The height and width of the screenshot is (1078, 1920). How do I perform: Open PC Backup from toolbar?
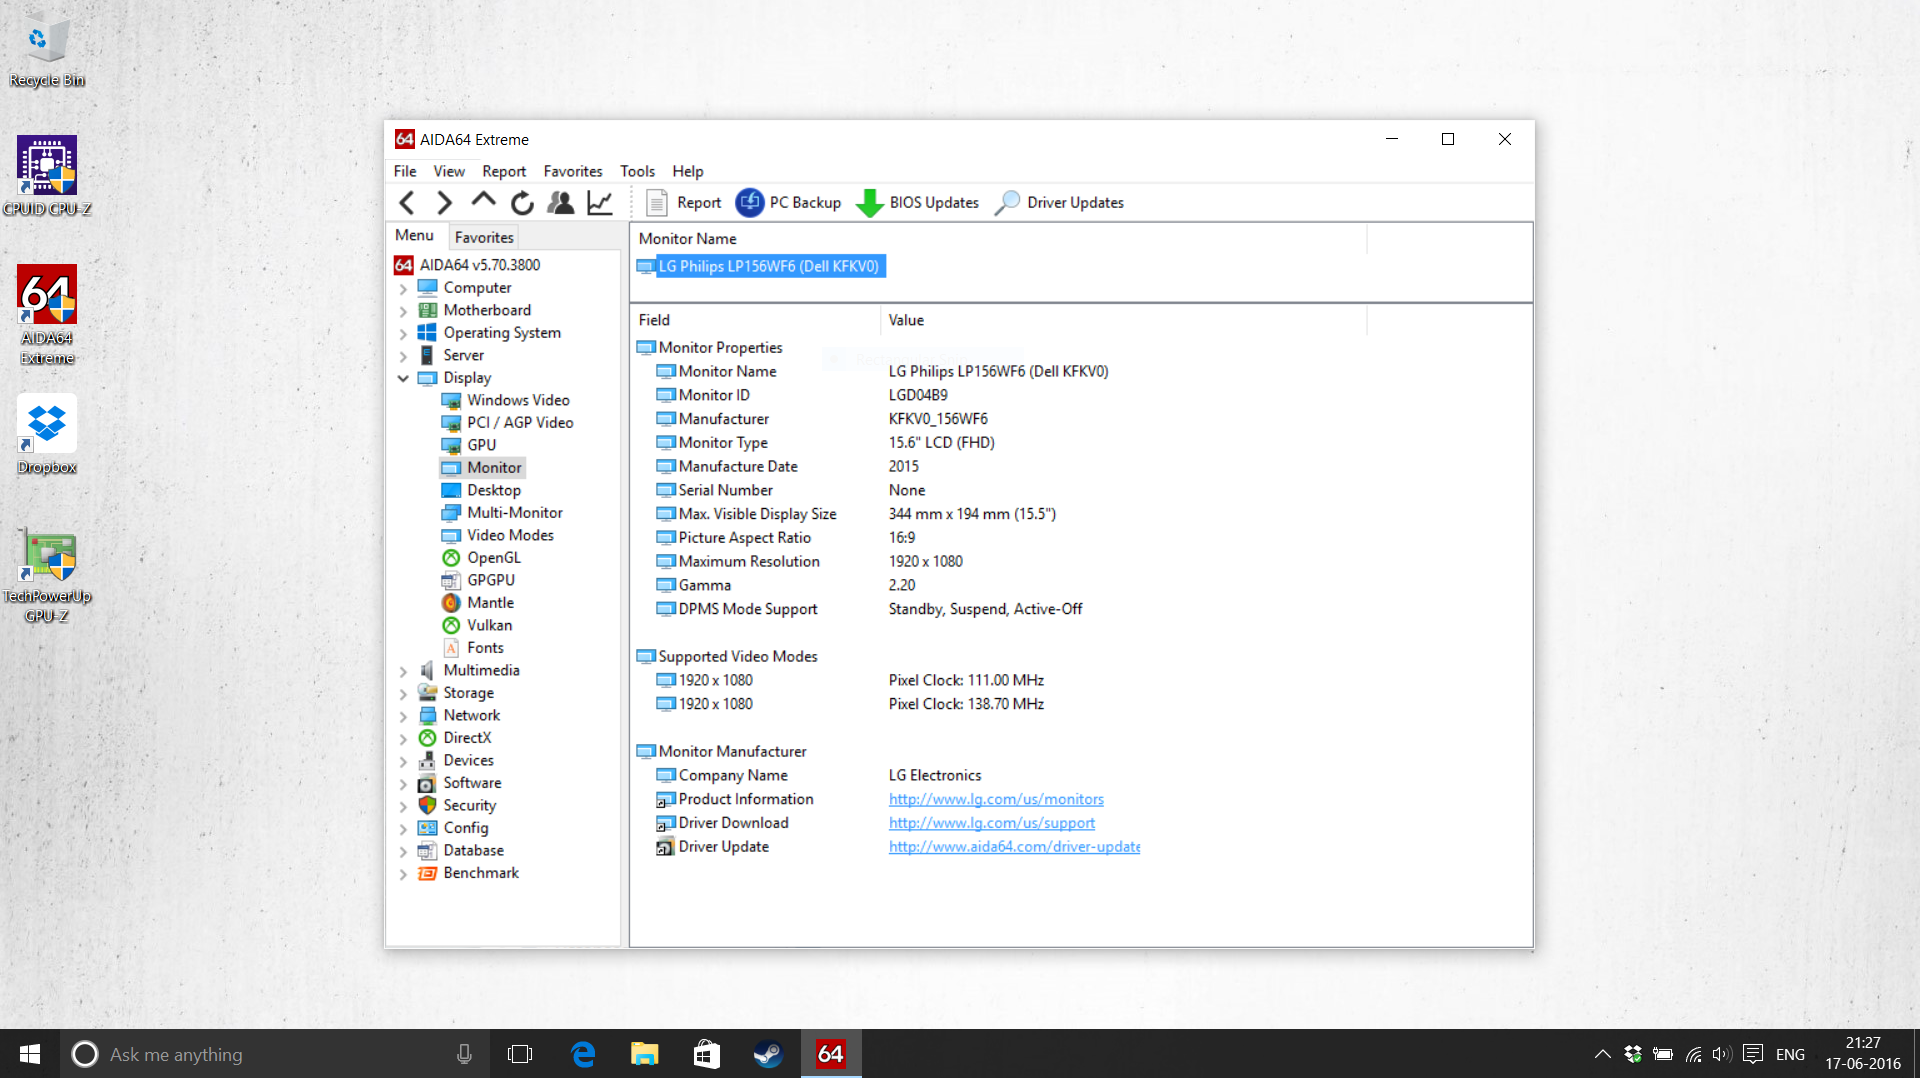pos(790,203)
